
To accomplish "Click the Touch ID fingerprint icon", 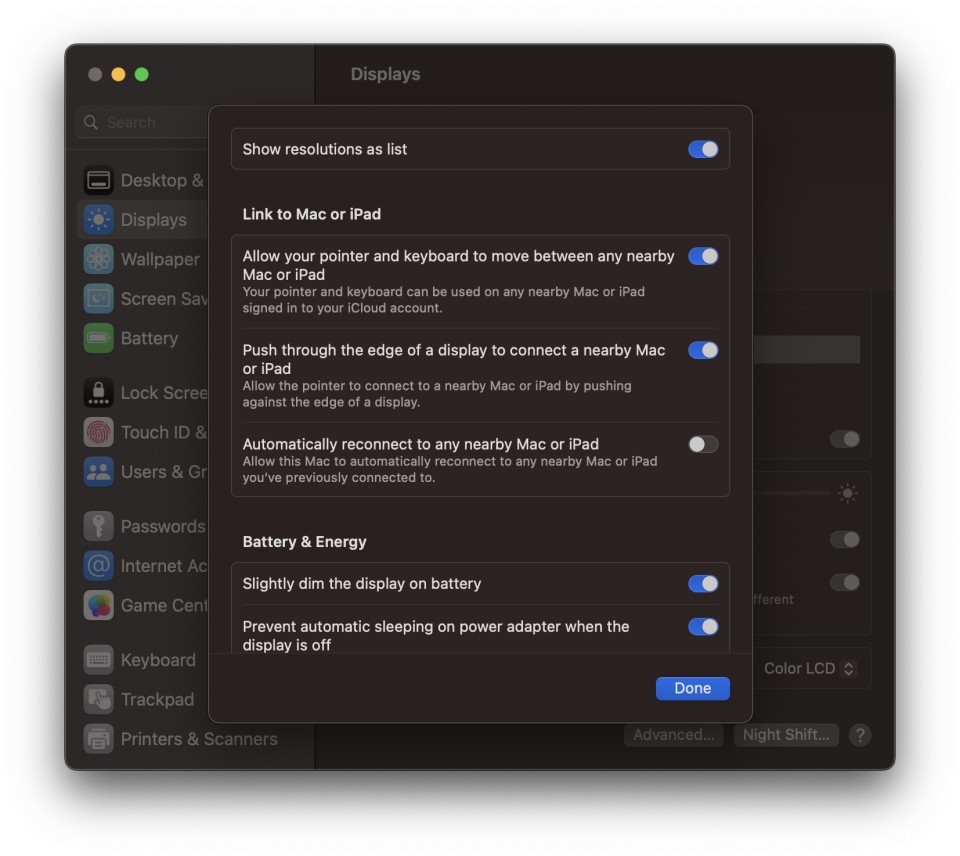I will [98, 432].
